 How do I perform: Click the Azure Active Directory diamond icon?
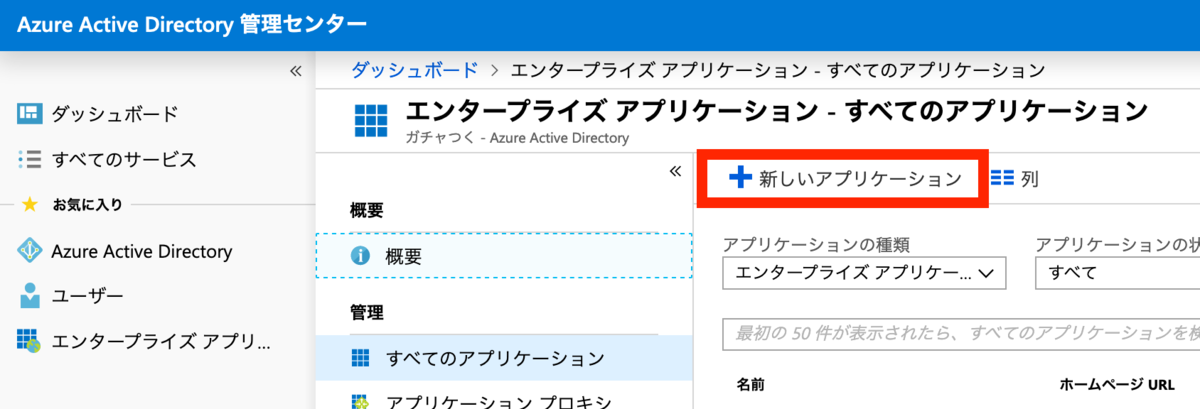[29, 251]
